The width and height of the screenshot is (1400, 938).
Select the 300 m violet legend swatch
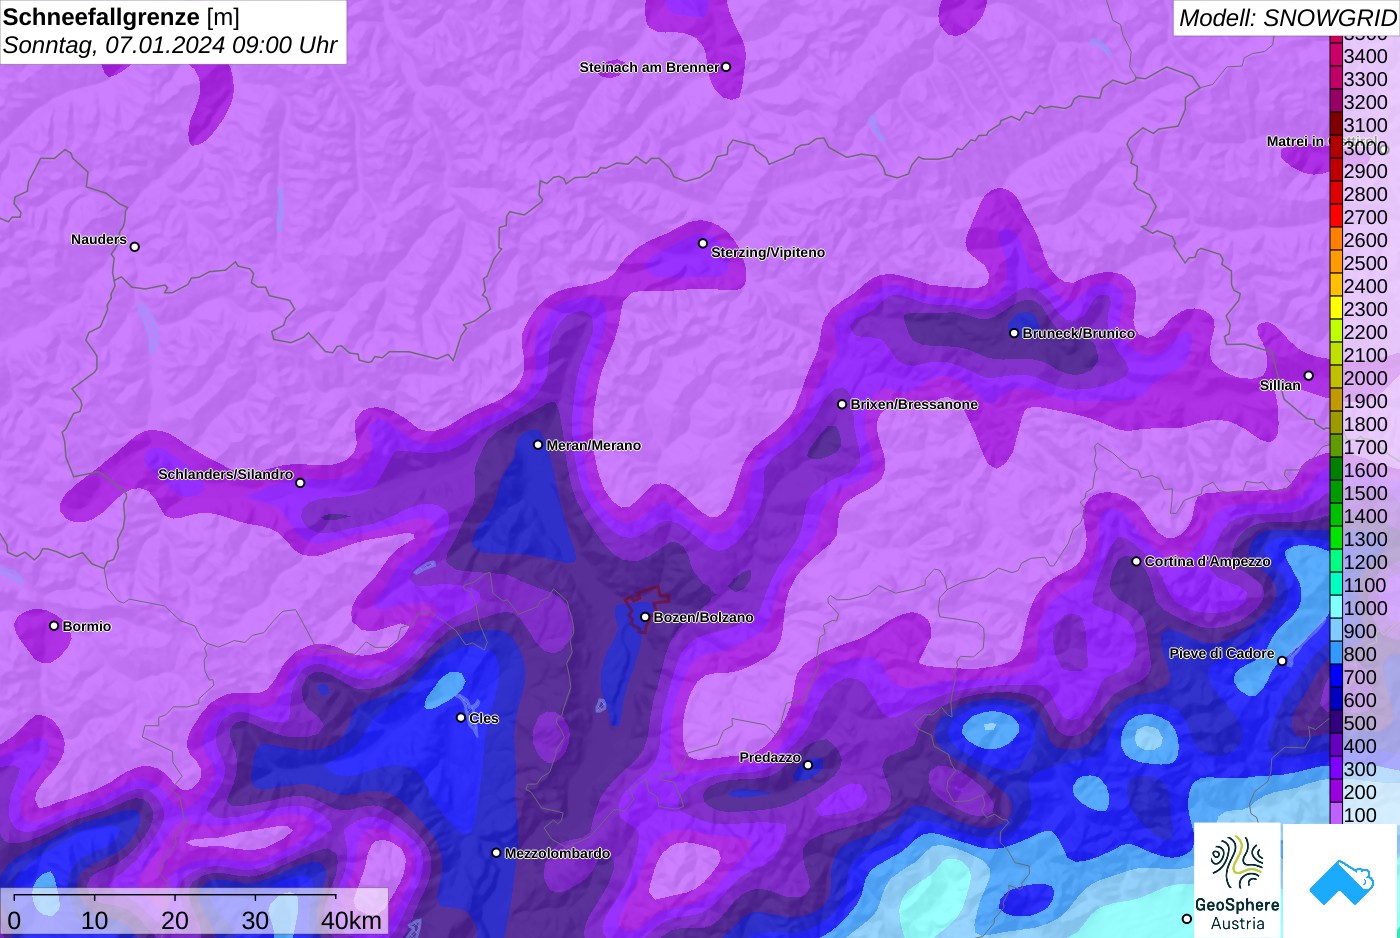tap(1335, 769)
